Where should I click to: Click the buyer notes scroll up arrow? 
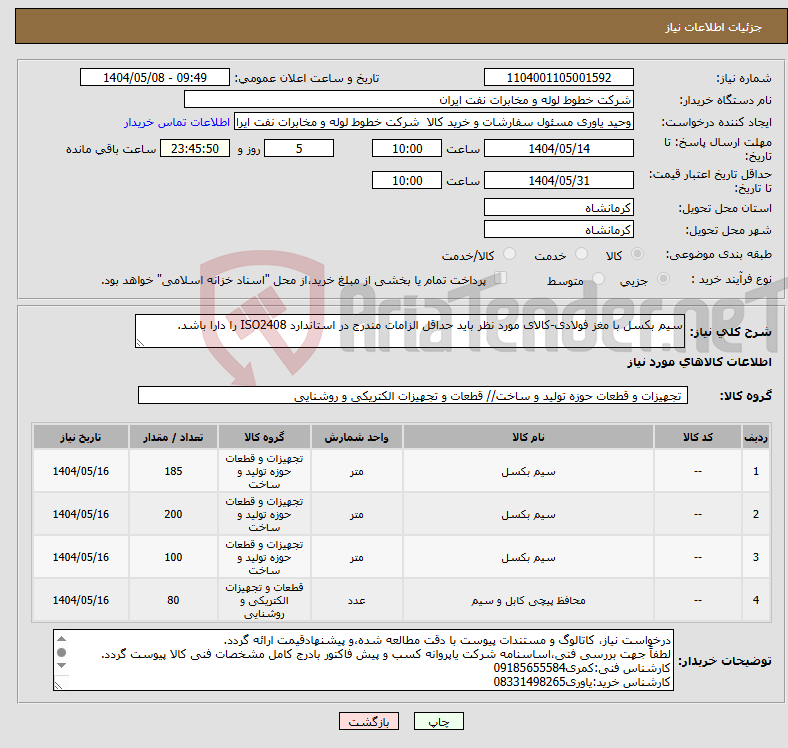tap(61, 639)
